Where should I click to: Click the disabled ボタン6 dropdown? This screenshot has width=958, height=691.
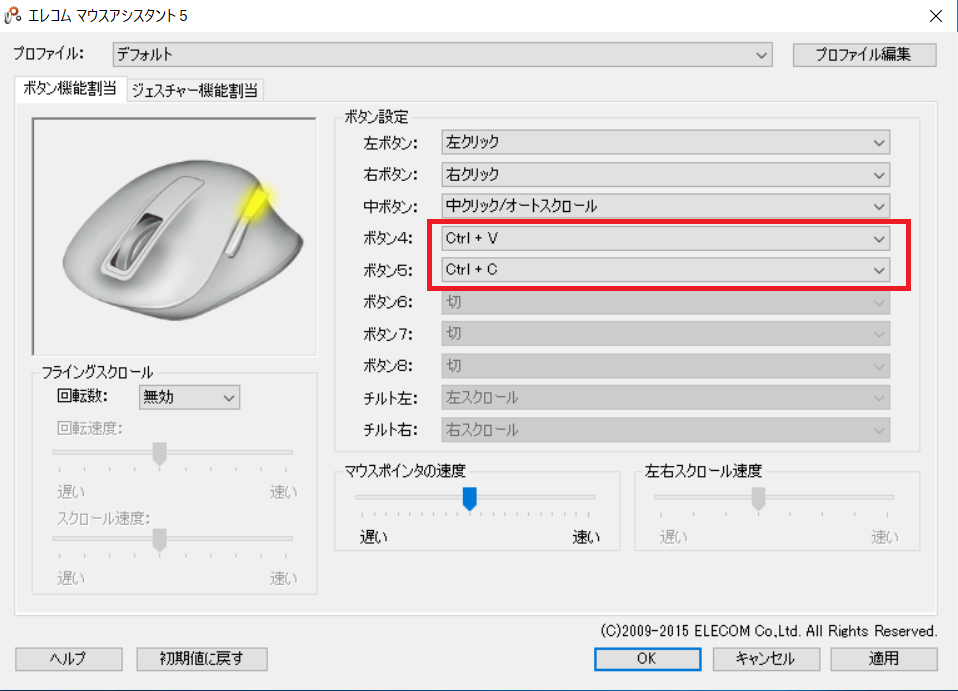coord(665,302)
